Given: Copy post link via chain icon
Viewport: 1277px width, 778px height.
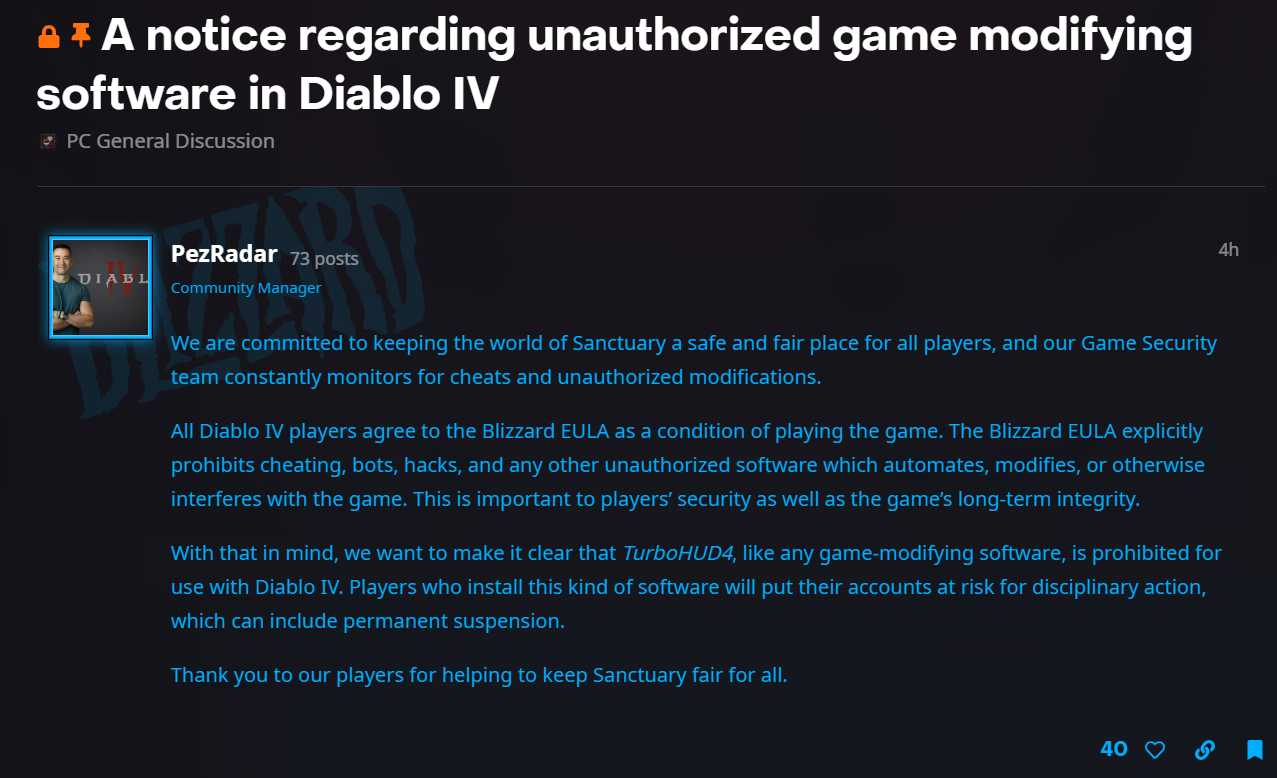Looking at the screenshot, I should tap(1205, 749).
